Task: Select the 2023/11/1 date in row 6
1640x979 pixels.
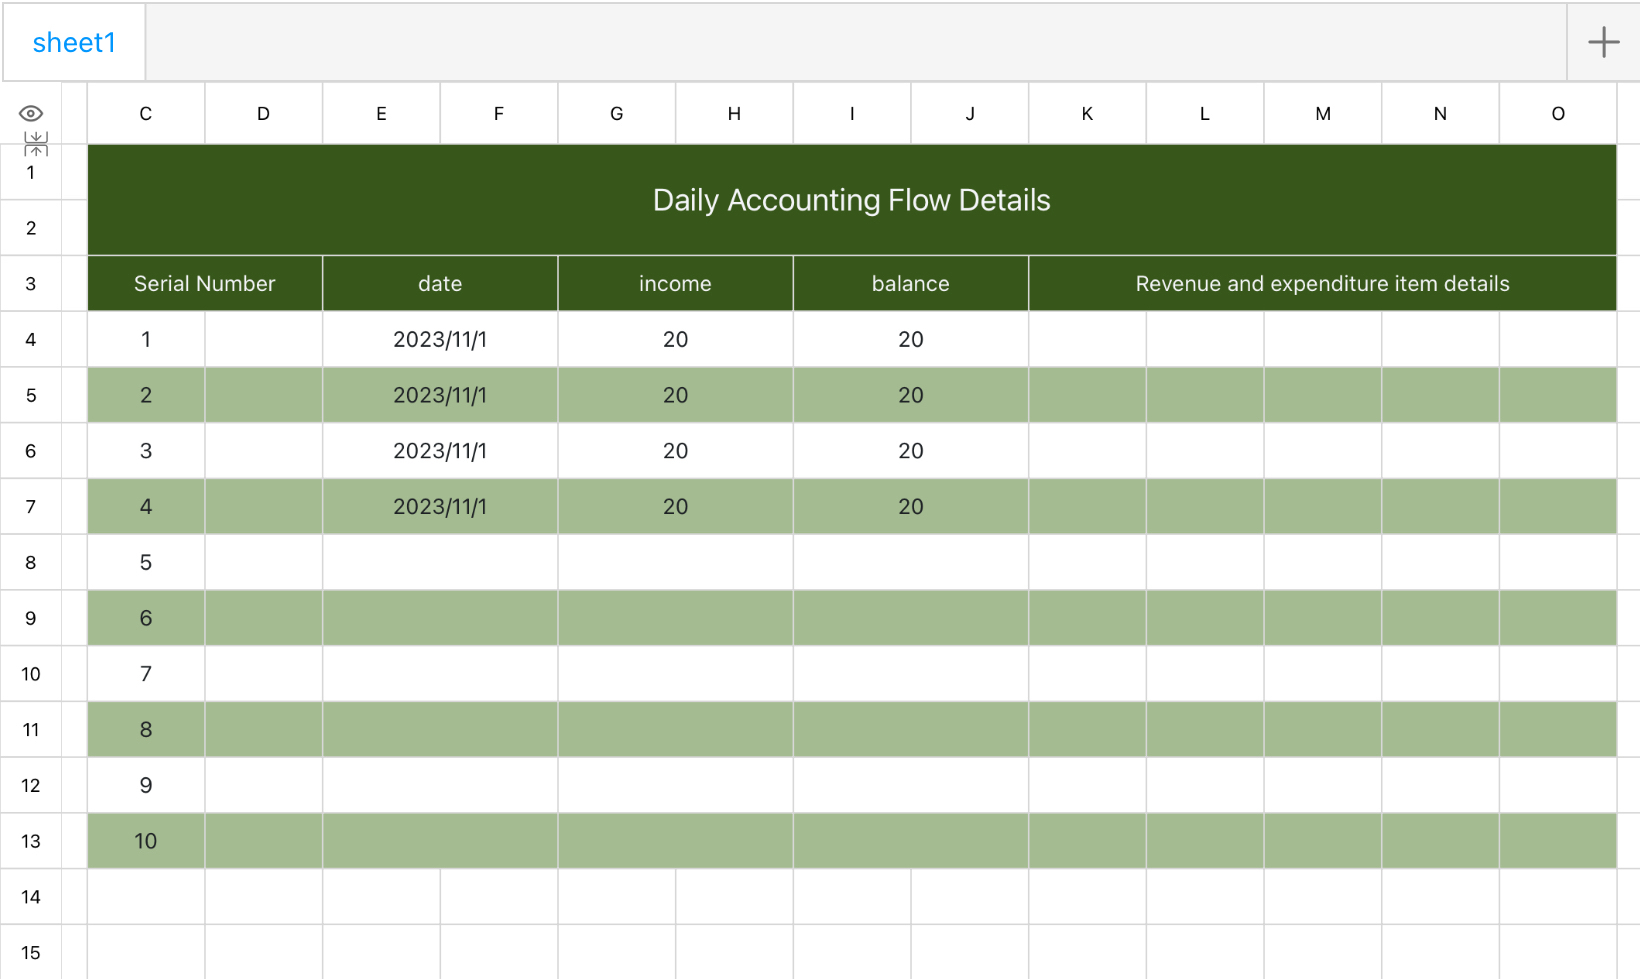Action: click(440, 451)
